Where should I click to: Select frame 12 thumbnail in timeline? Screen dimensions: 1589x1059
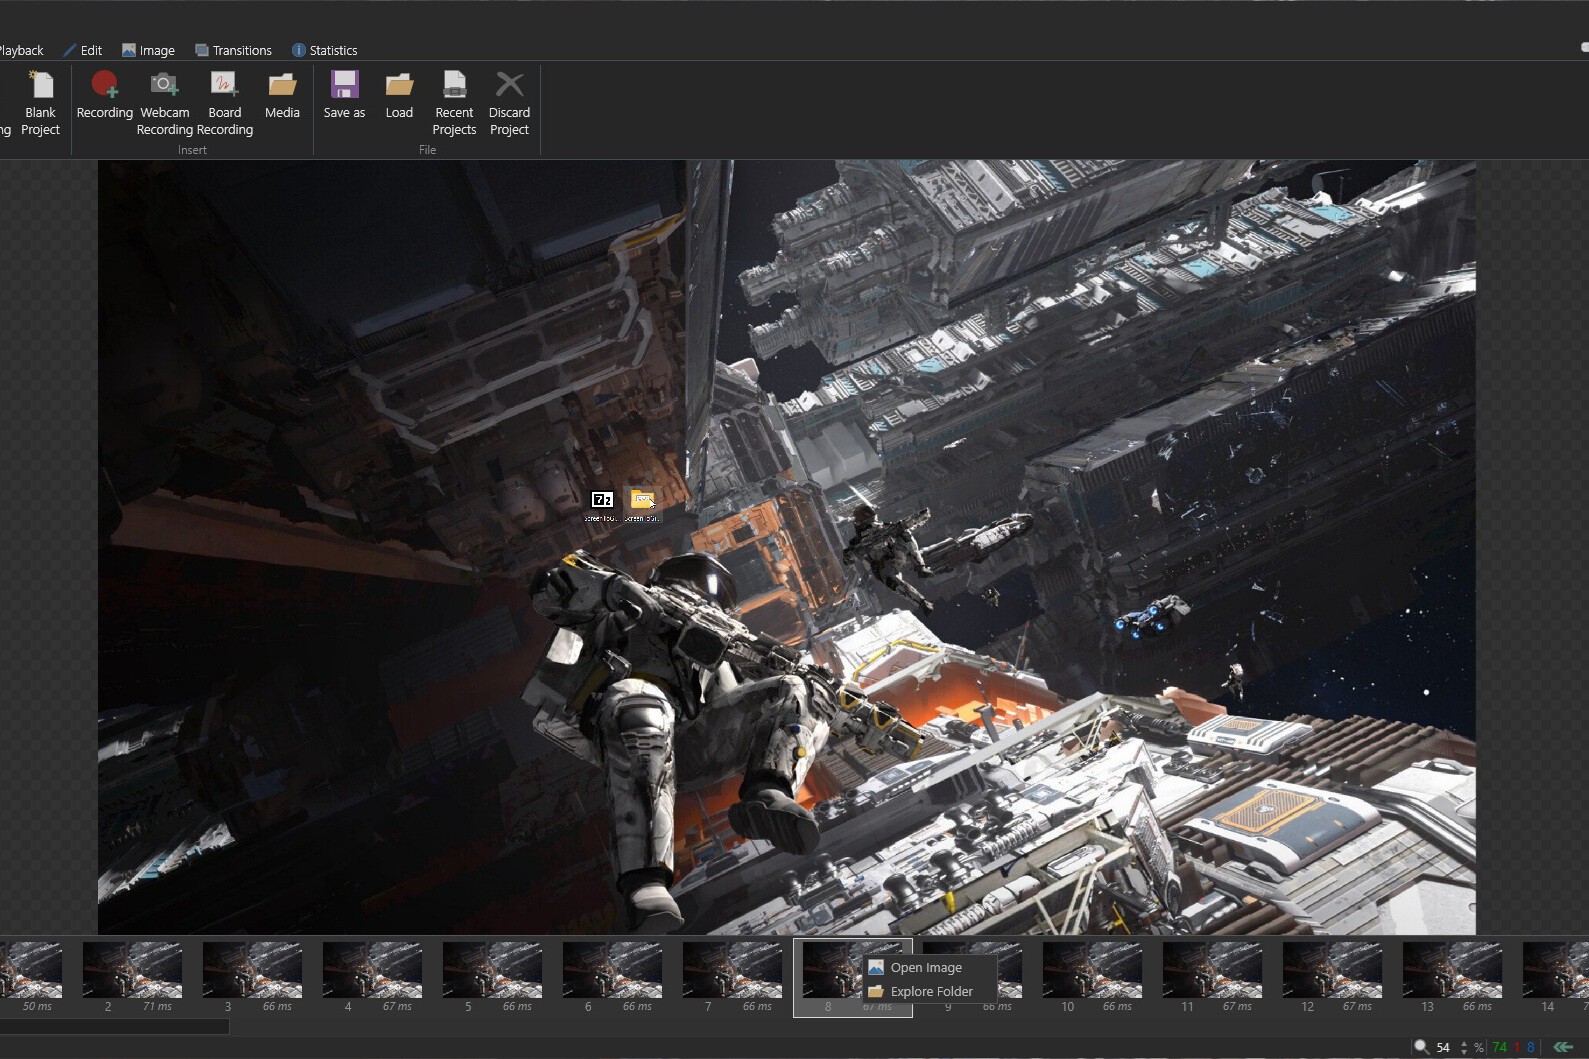pos(1332,970)
